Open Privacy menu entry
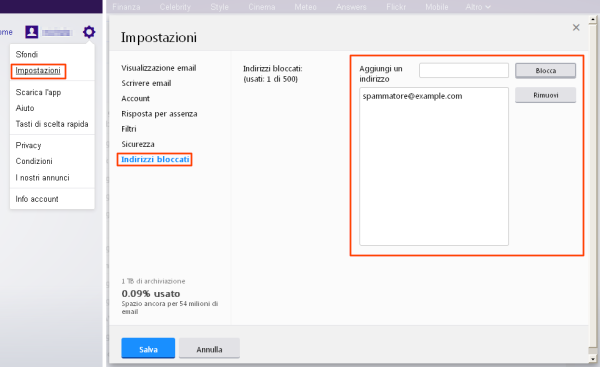 [28, 145]
